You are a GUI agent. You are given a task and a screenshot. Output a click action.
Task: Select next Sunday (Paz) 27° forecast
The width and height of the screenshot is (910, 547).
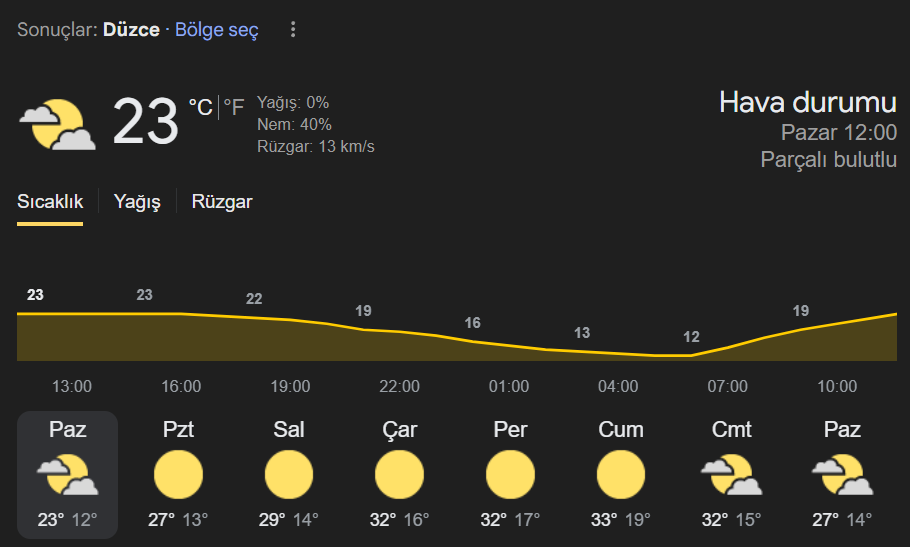pos(842,474)
